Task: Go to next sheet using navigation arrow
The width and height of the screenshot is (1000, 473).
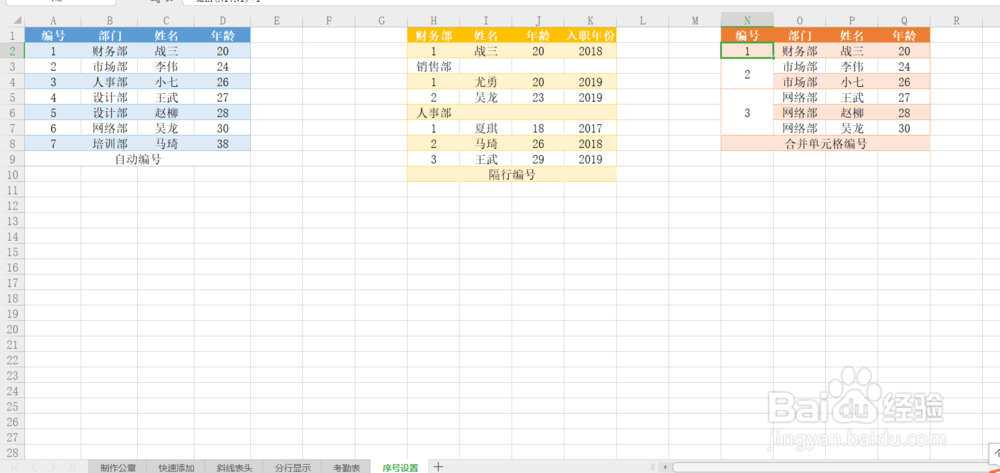Action: pyautogui.click(x=53, y=467)
